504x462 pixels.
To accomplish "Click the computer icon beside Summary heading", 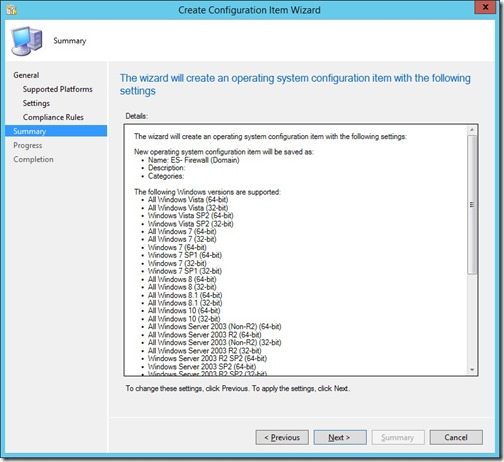I will [27, 41].
